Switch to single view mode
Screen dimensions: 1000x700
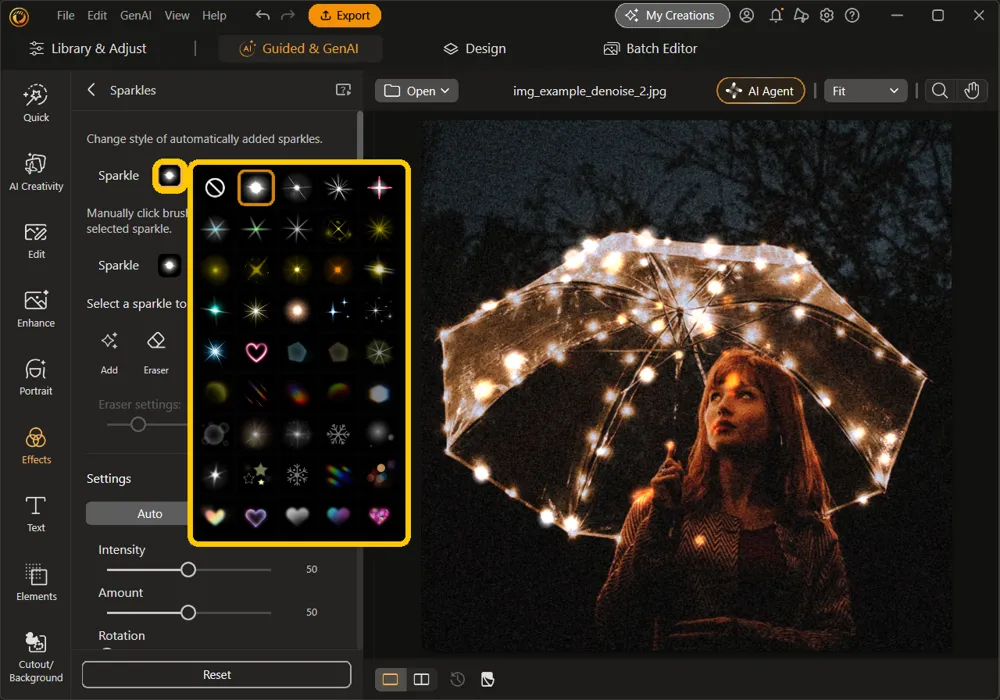click(x=390, y=679)
